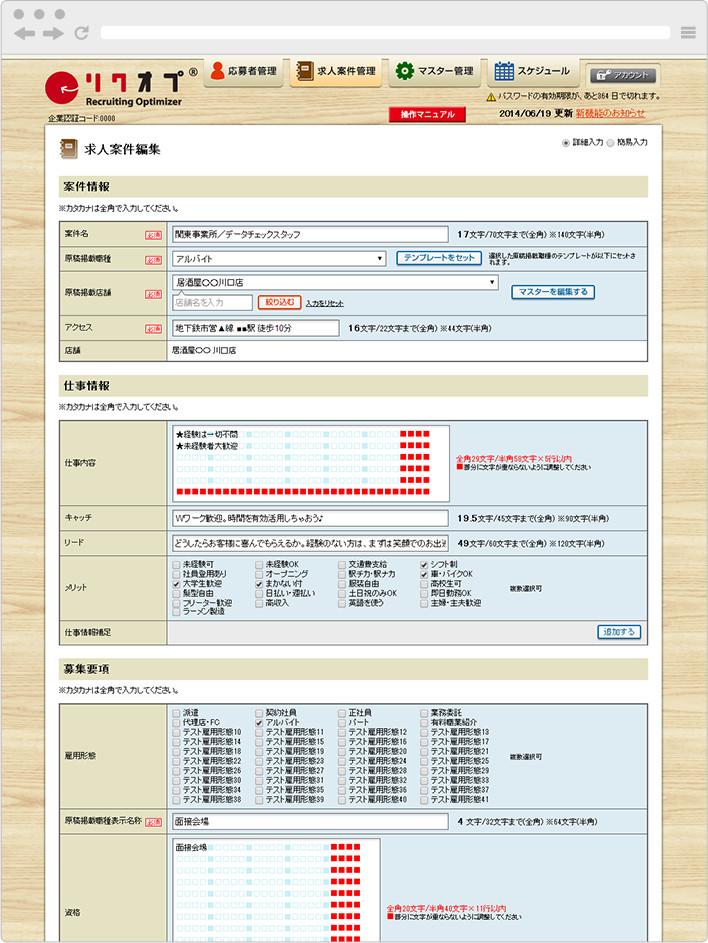
Task: Click the person icon on 応募者管理 tab
Action: click(217, 70)
